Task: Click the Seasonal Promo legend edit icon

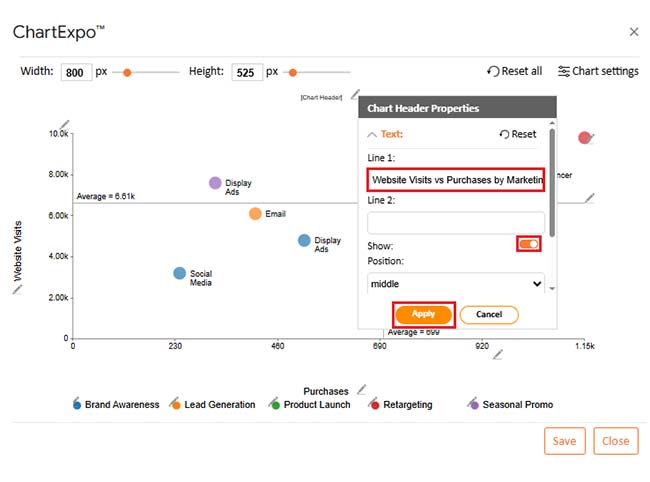Action: point(473,400)
